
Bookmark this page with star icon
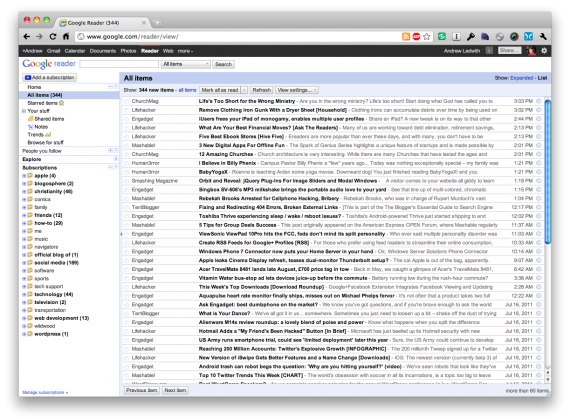coord(427,36)
